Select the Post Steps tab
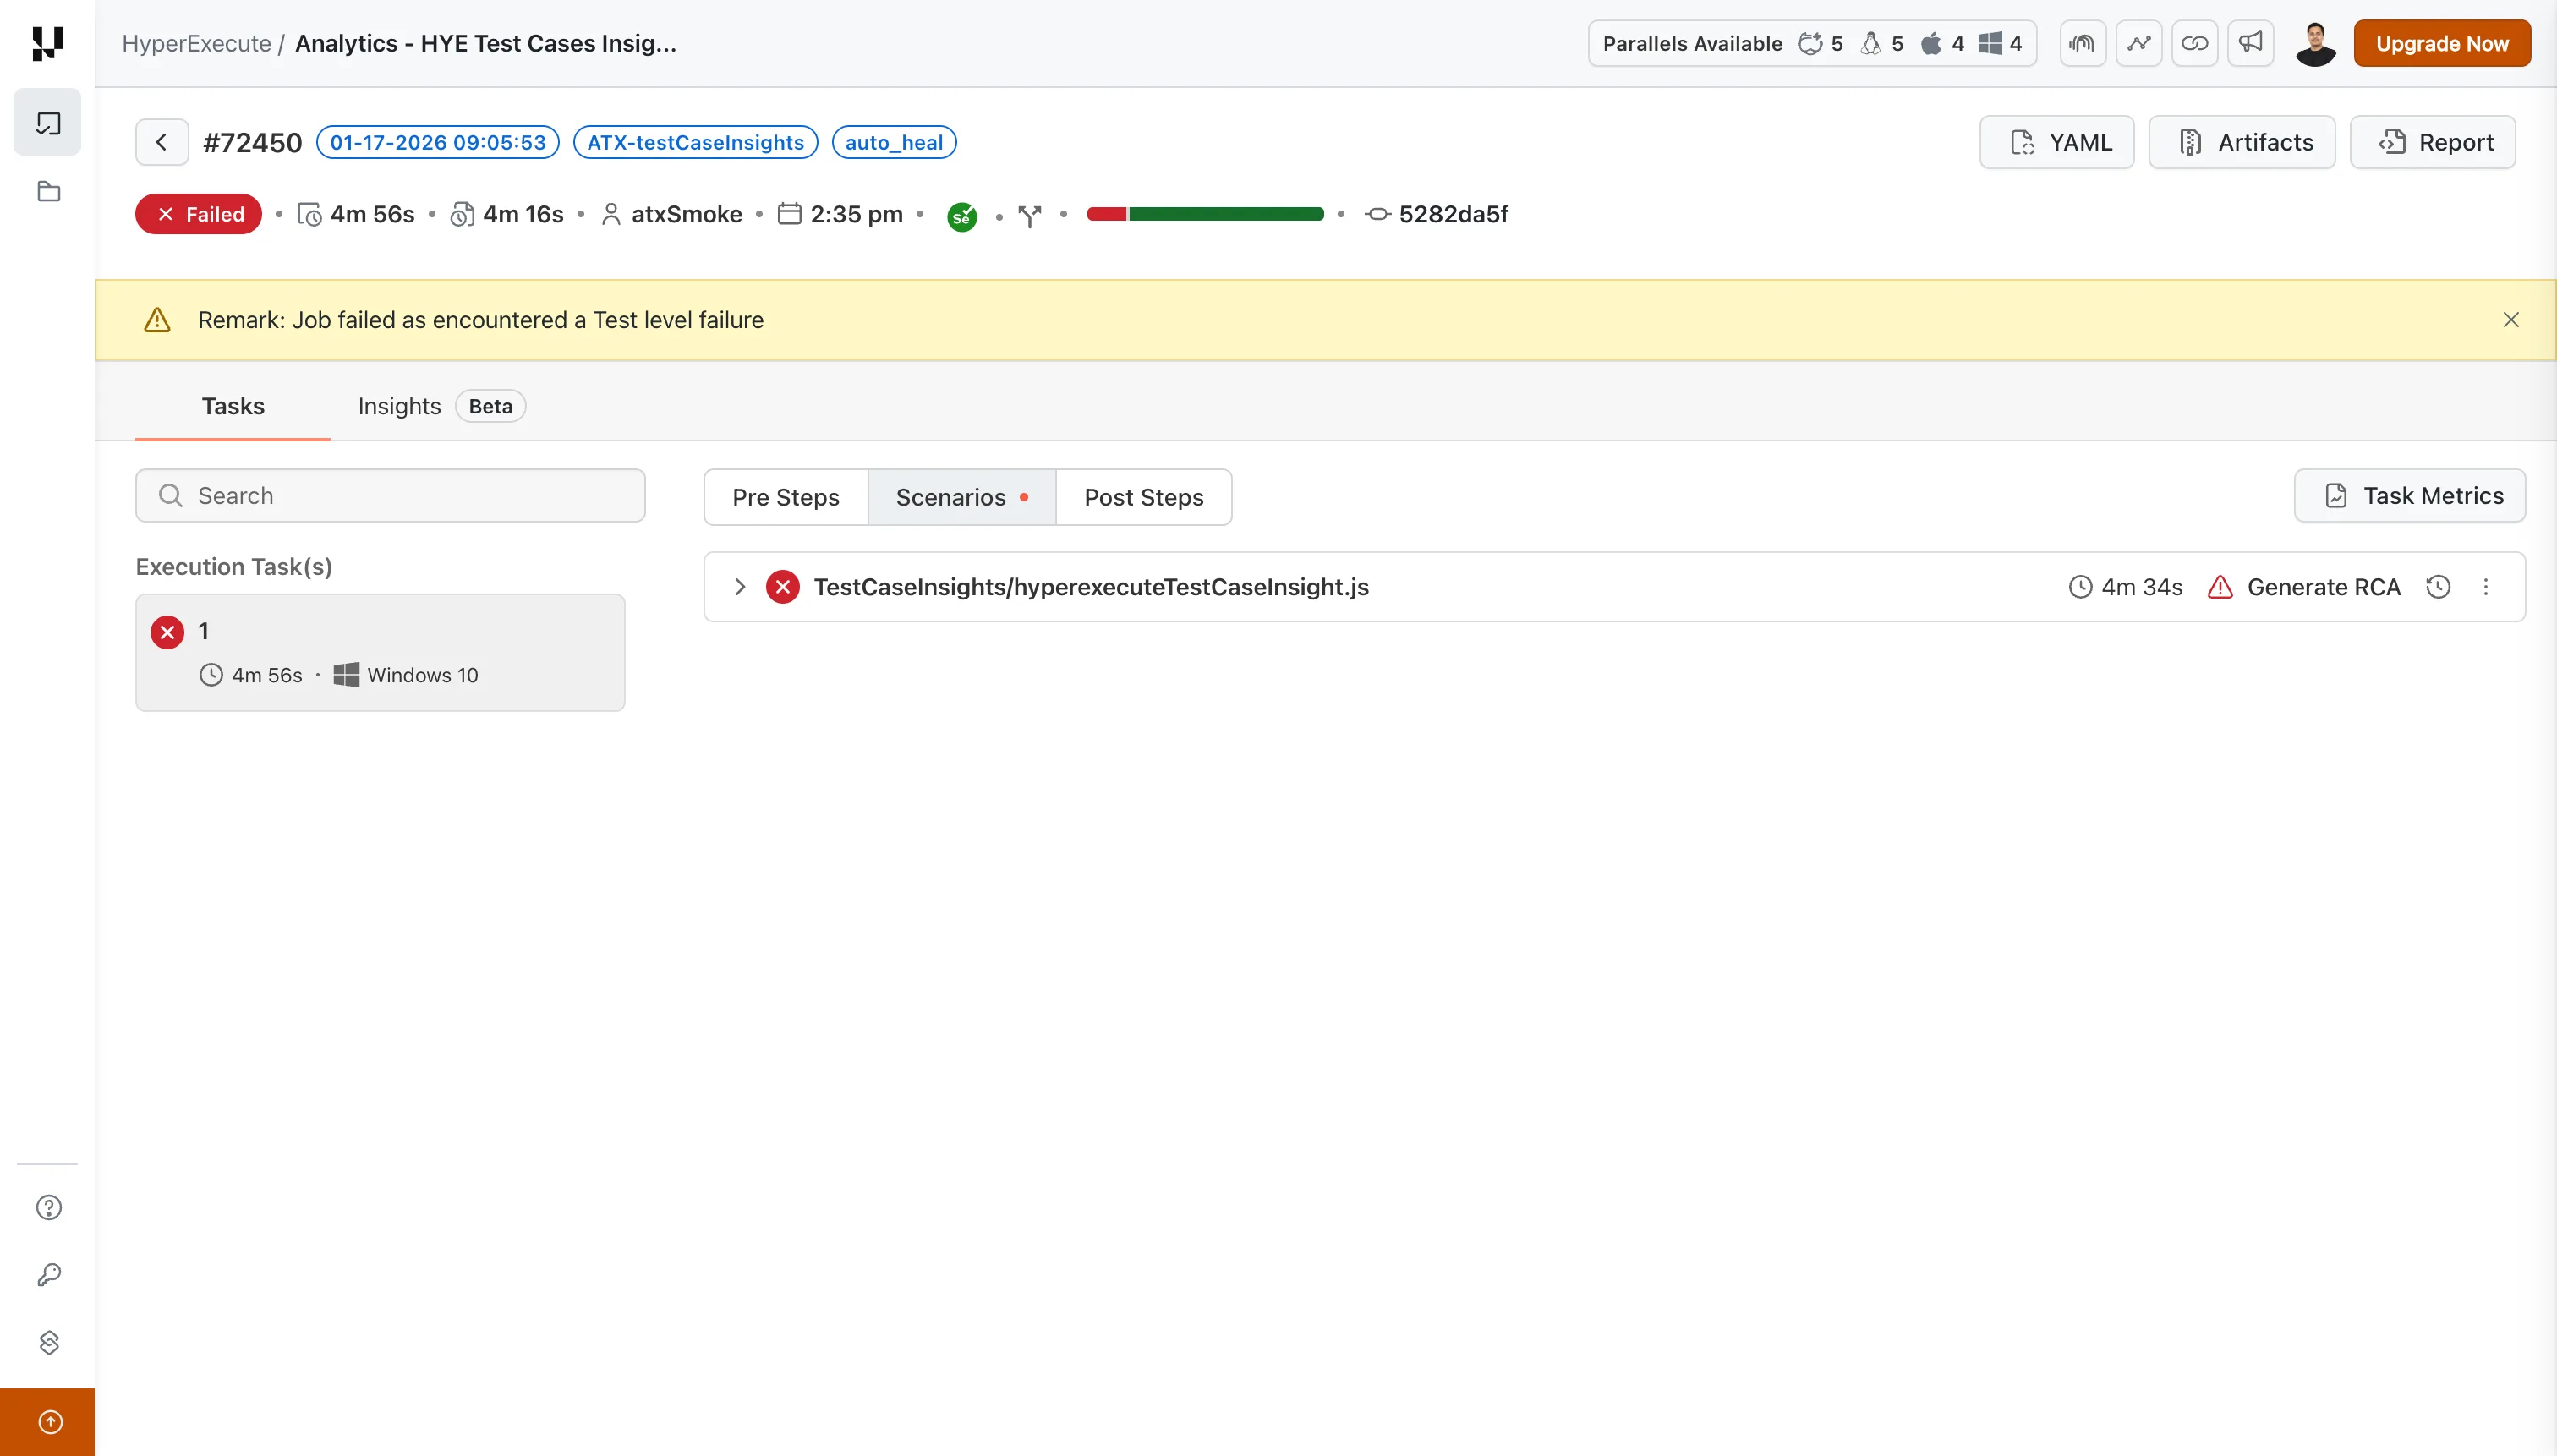Viewport: 2557px width, 1456px height. tap(1143, 497)
